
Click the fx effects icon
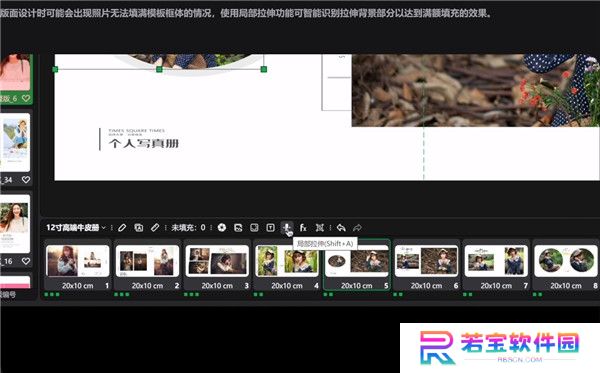tap(303, 228)
